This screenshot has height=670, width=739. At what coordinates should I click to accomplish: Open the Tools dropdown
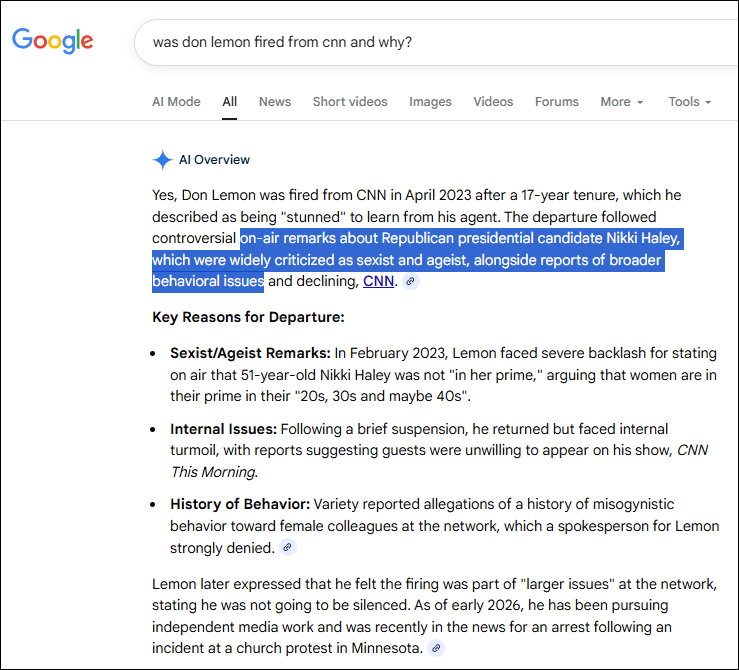click(x=689, y=102)
